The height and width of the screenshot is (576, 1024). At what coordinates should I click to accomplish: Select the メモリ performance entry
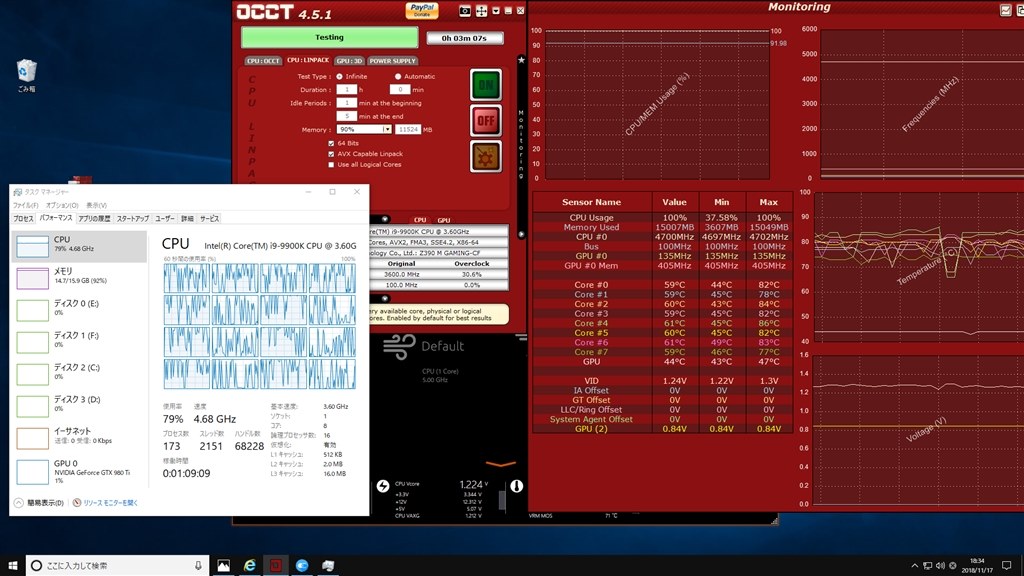pyautogui.click(x=79, y=277)
